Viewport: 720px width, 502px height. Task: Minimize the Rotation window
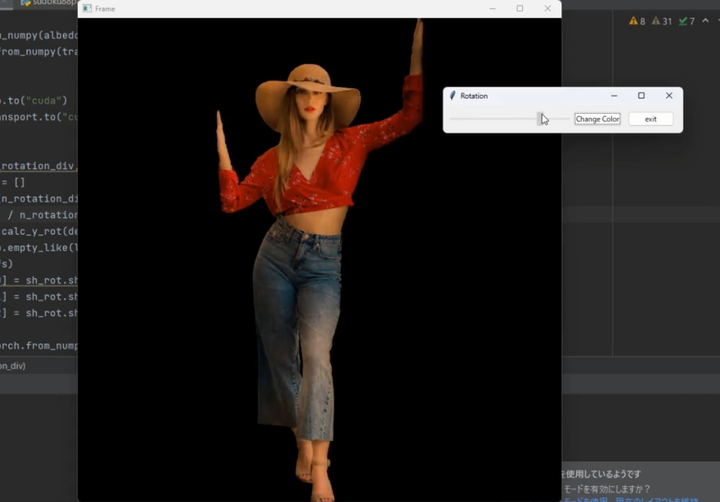coord(614,96)
